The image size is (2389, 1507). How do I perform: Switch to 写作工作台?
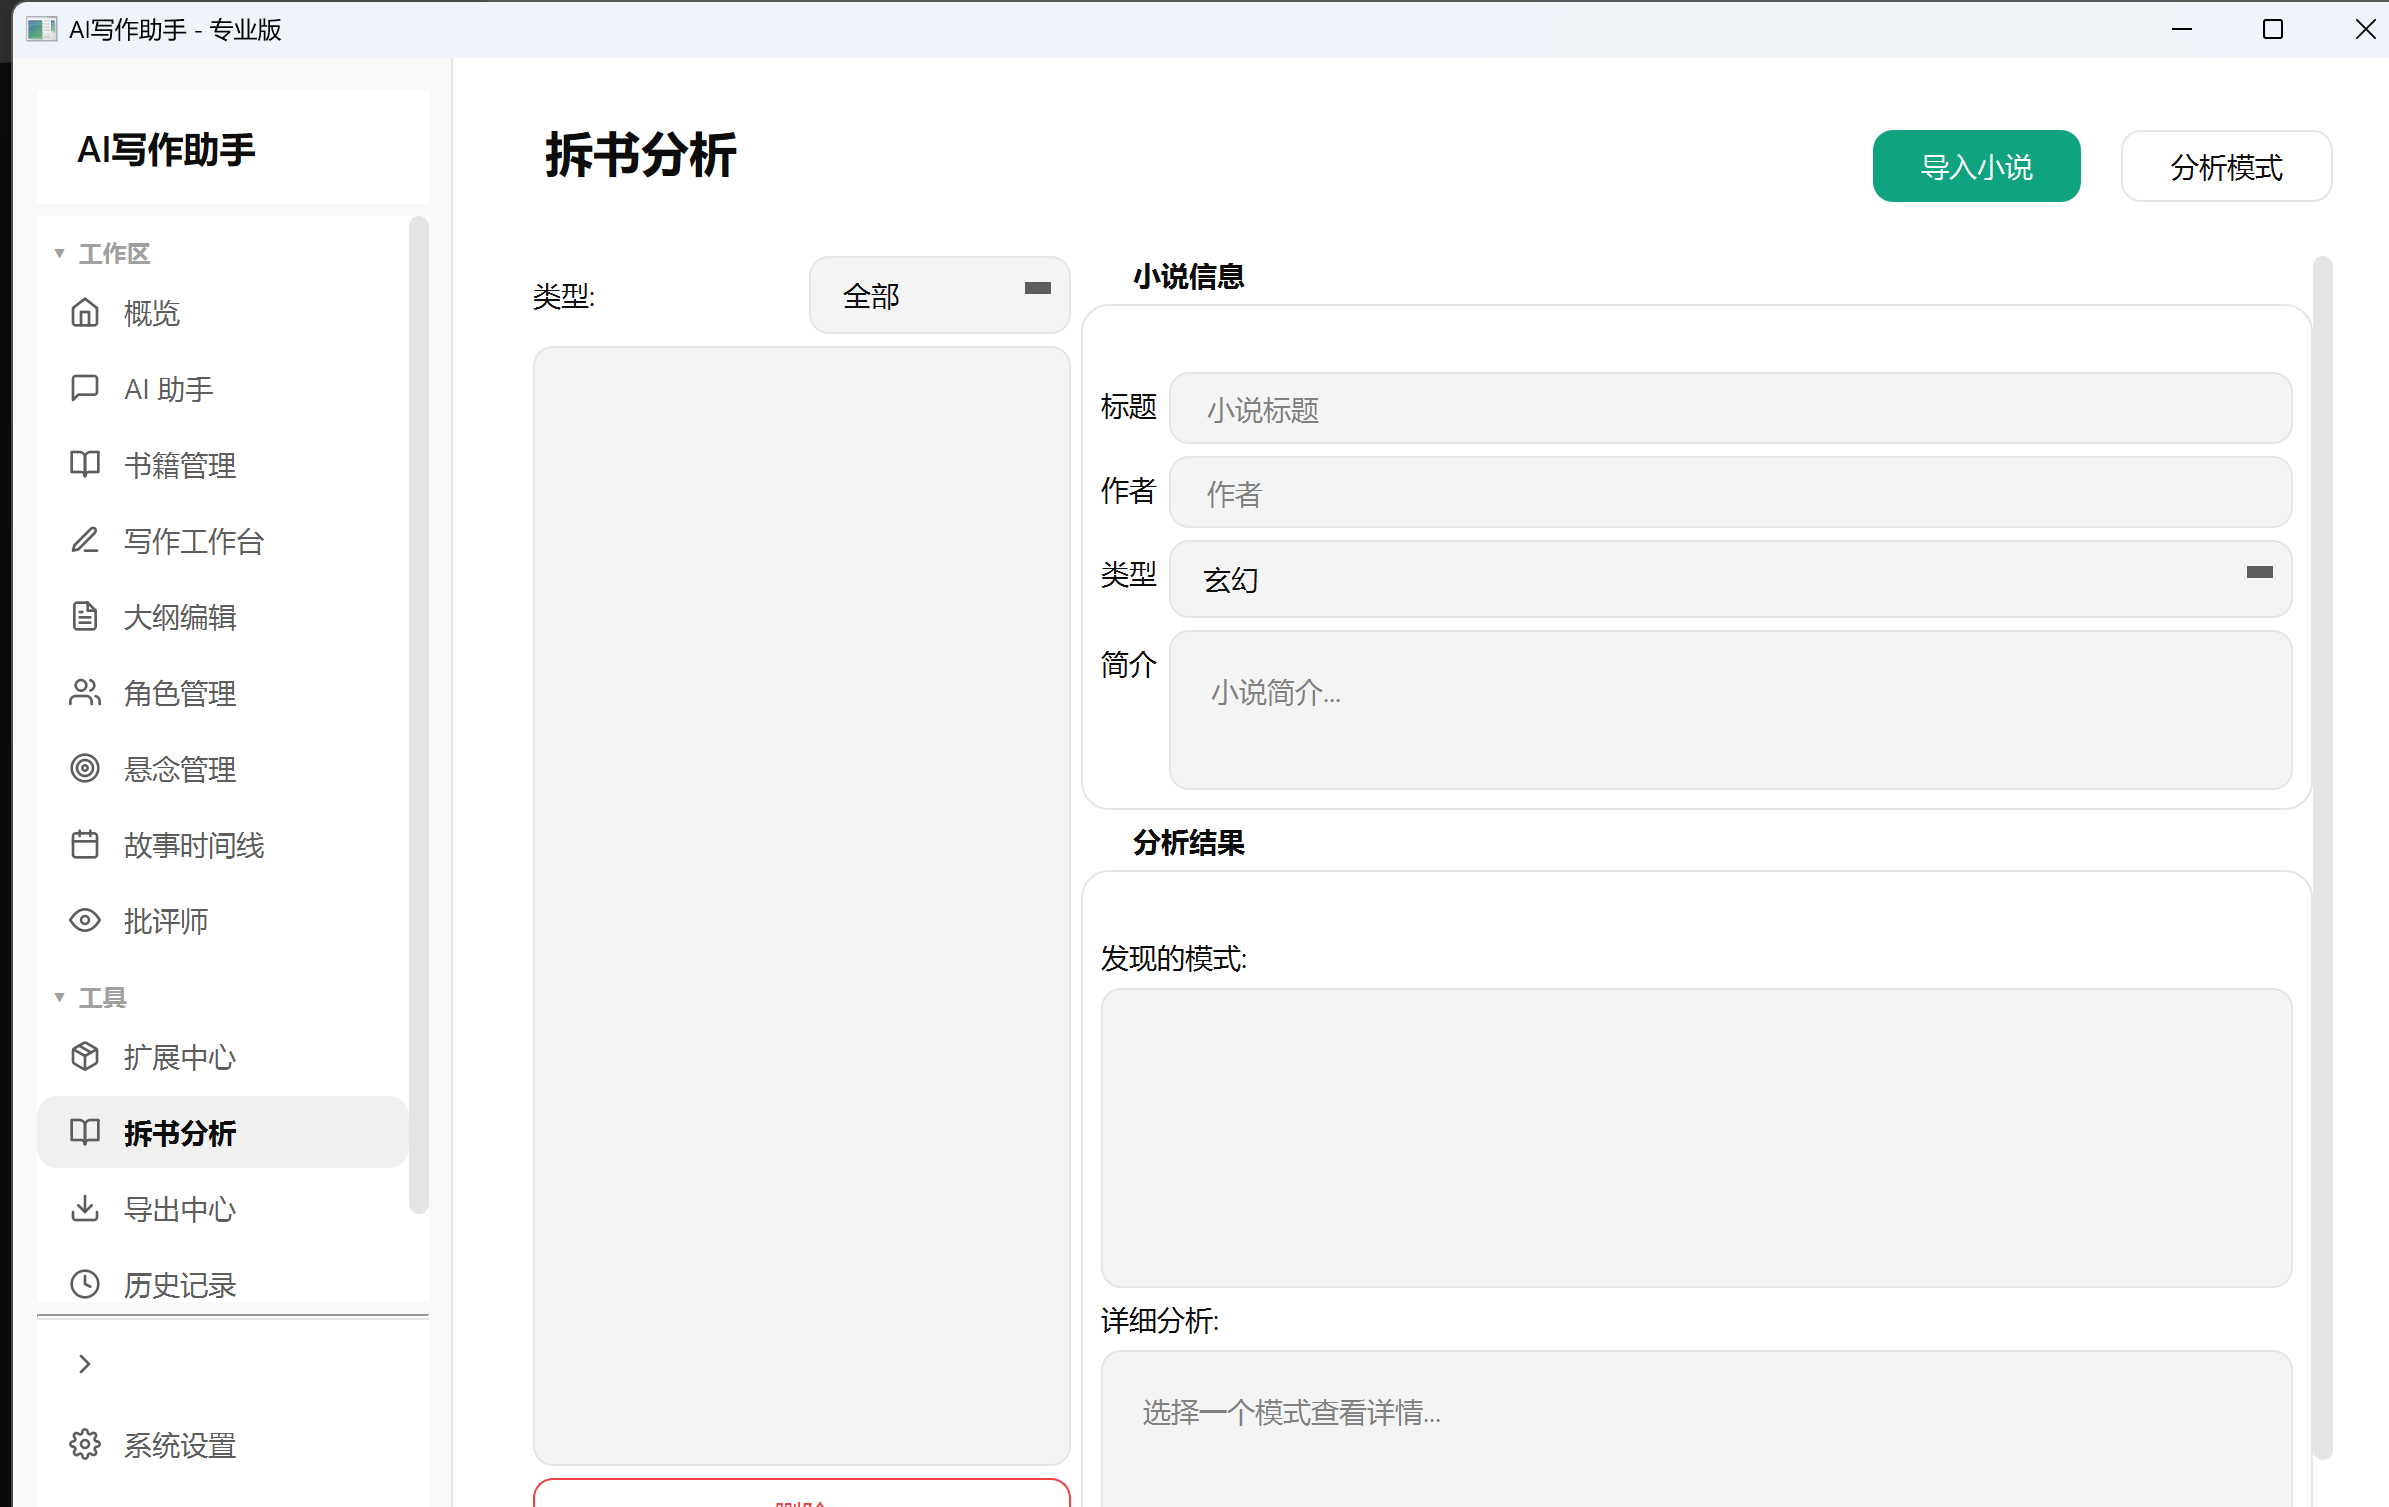222,541
